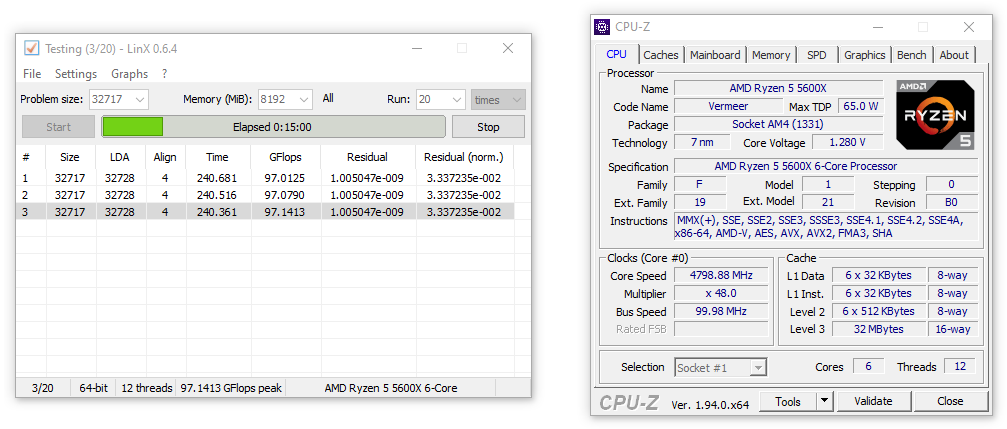Select test result row 3
The image size is (1007, 429).
pos(265,212)
